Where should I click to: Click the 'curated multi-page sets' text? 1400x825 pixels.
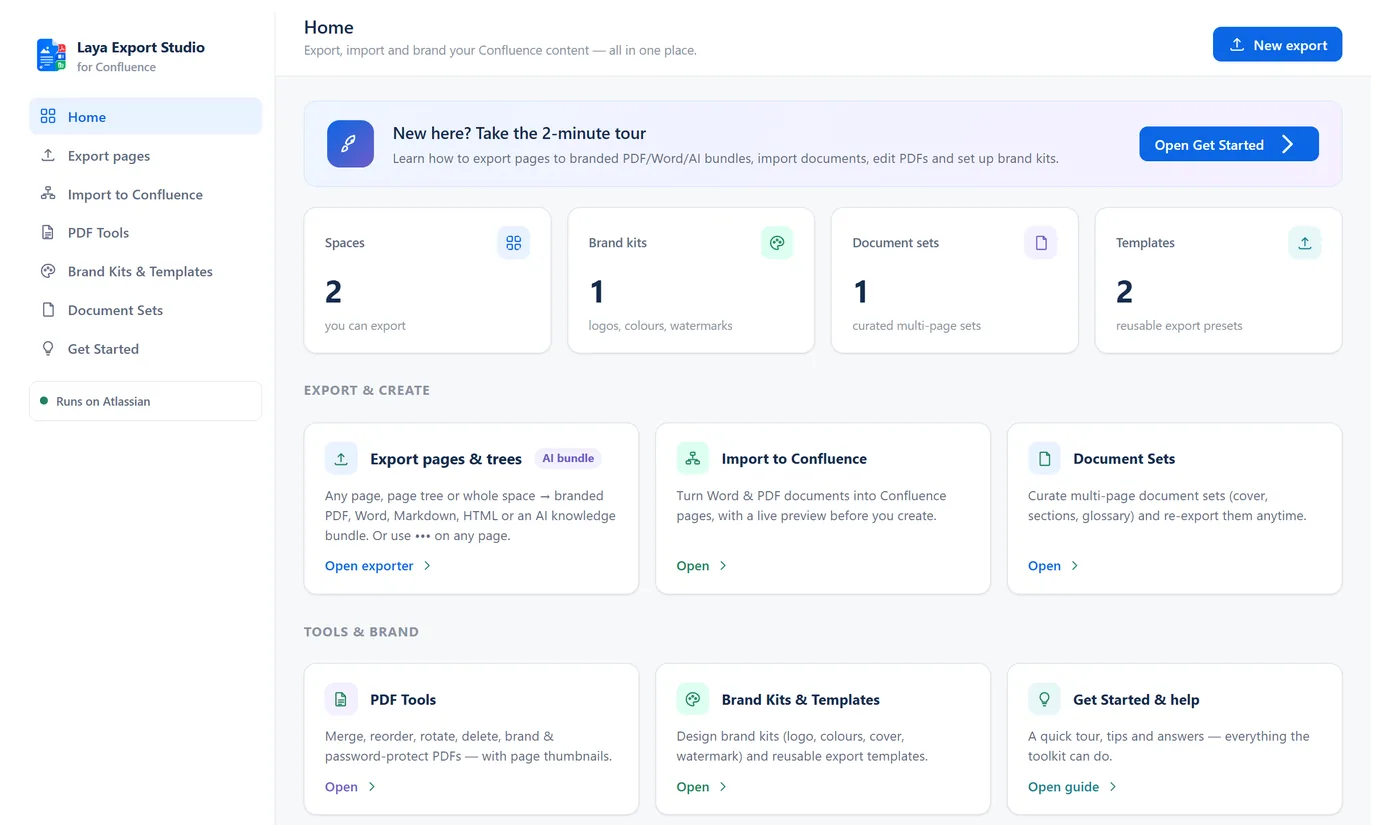(917, 325)
